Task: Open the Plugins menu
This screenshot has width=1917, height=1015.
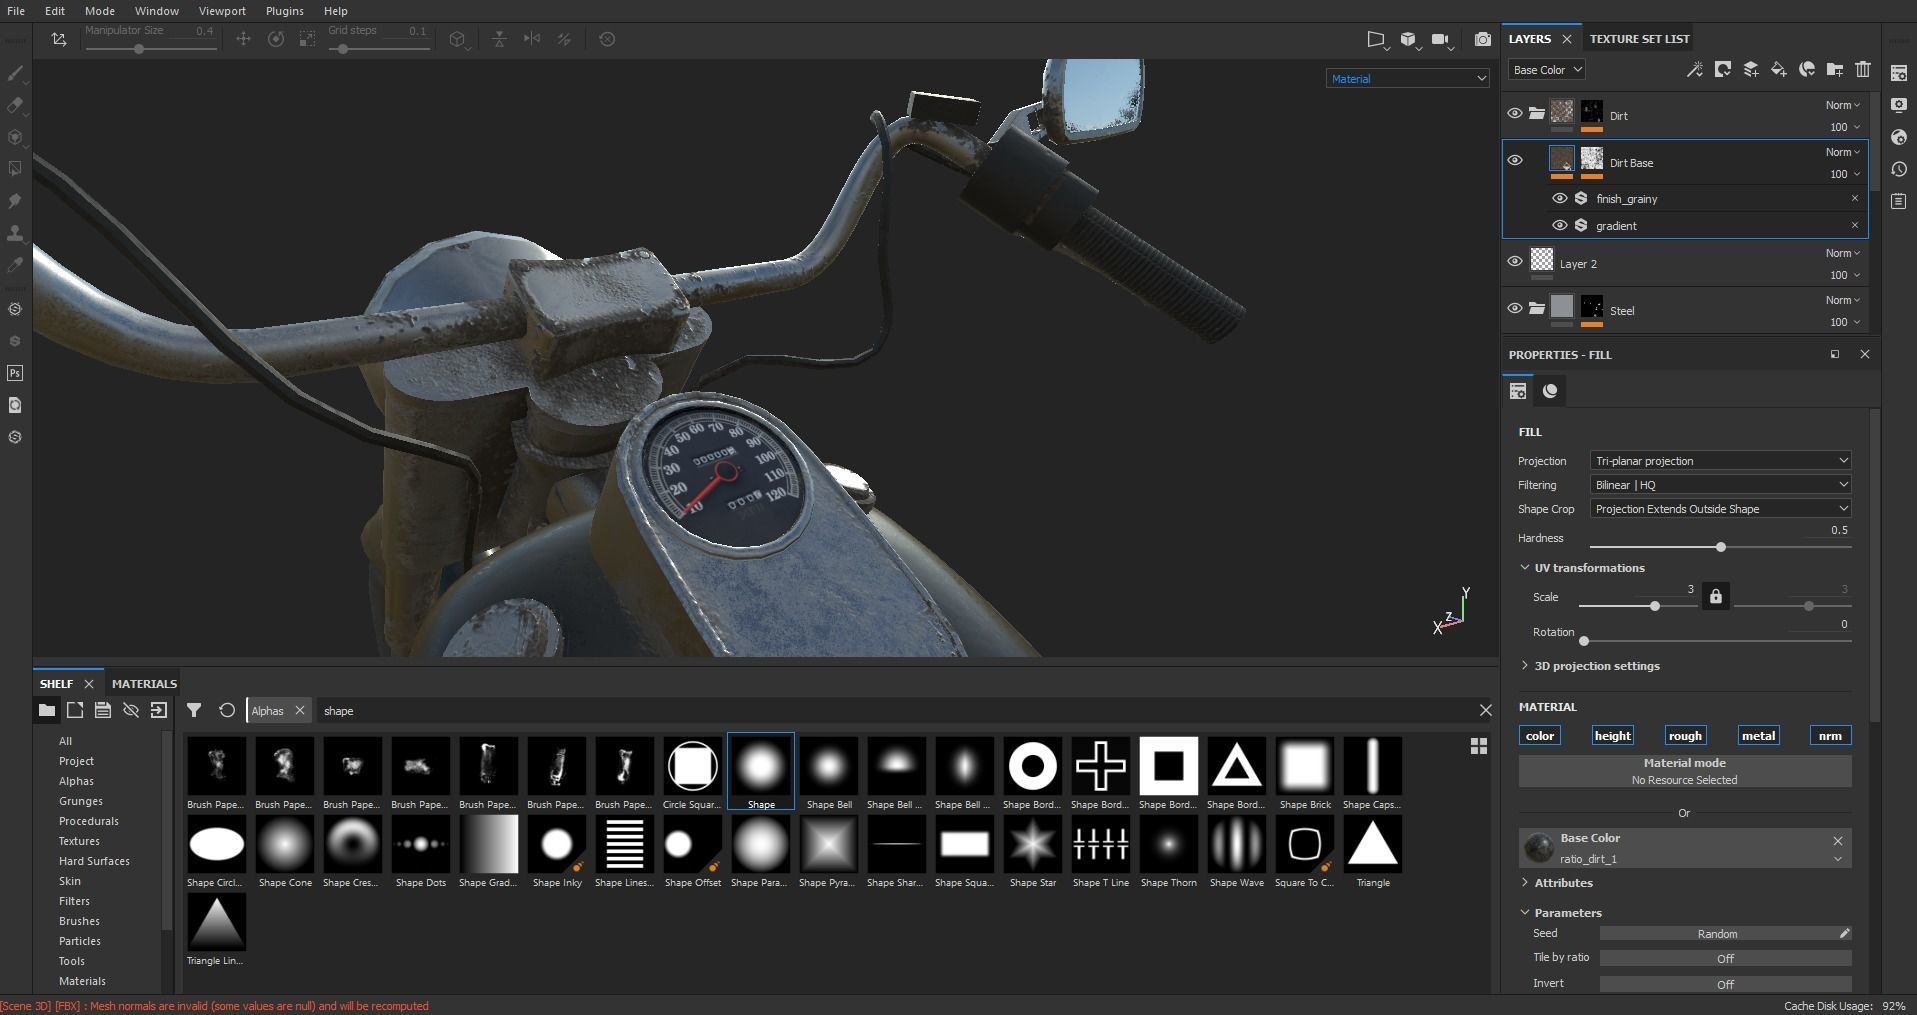Action: point(285,11)
